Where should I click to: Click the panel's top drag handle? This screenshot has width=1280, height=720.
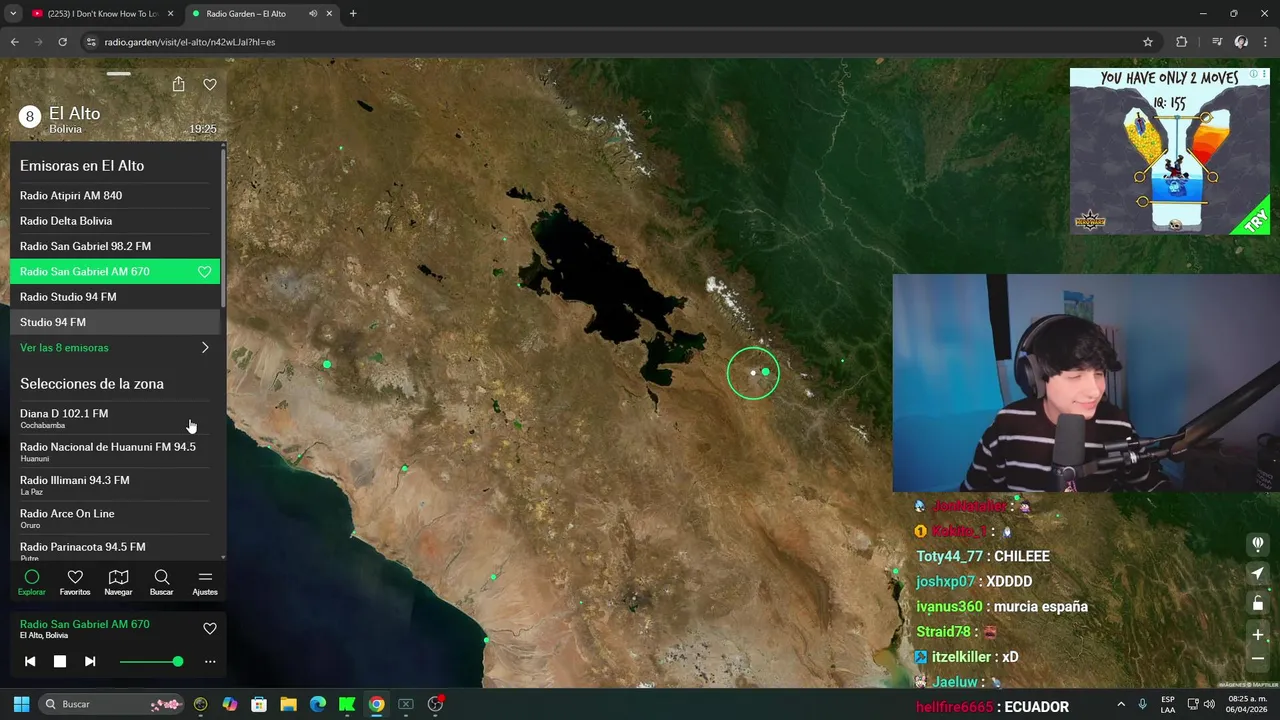point(119,73)
